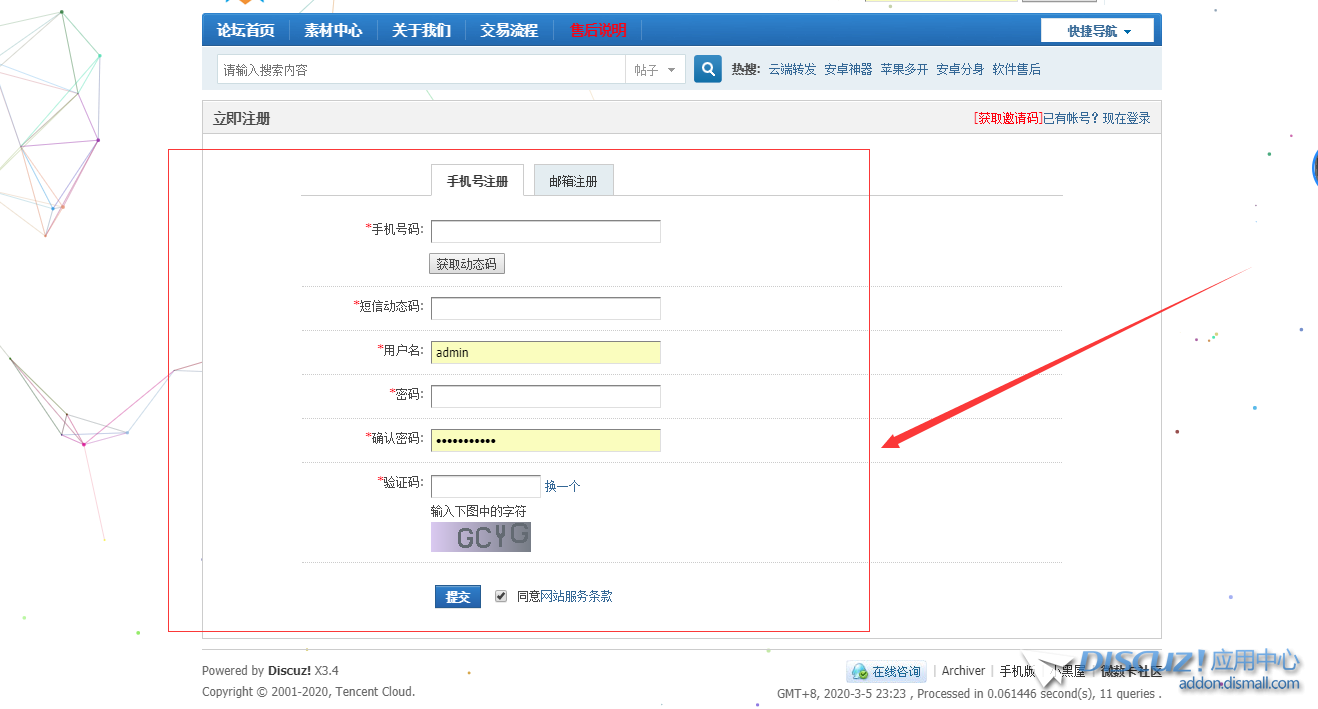The width and height of the screenshot is (1318, 709).
Task: Click the 在线咨询 chat icon
Action: (x=859, y=672)
